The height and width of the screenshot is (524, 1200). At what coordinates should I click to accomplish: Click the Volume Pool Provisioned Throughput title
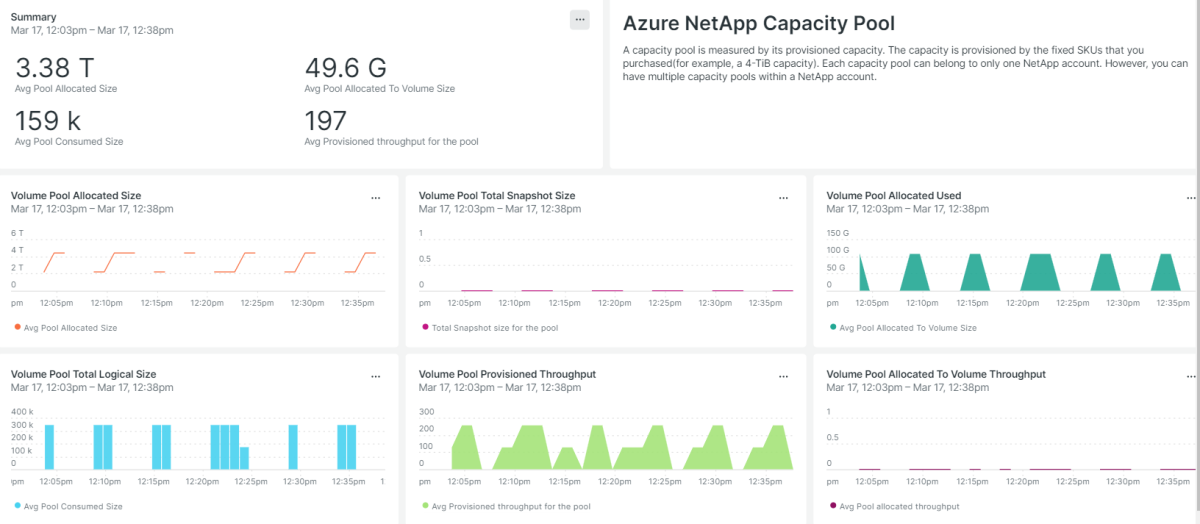tap(507, 374)
